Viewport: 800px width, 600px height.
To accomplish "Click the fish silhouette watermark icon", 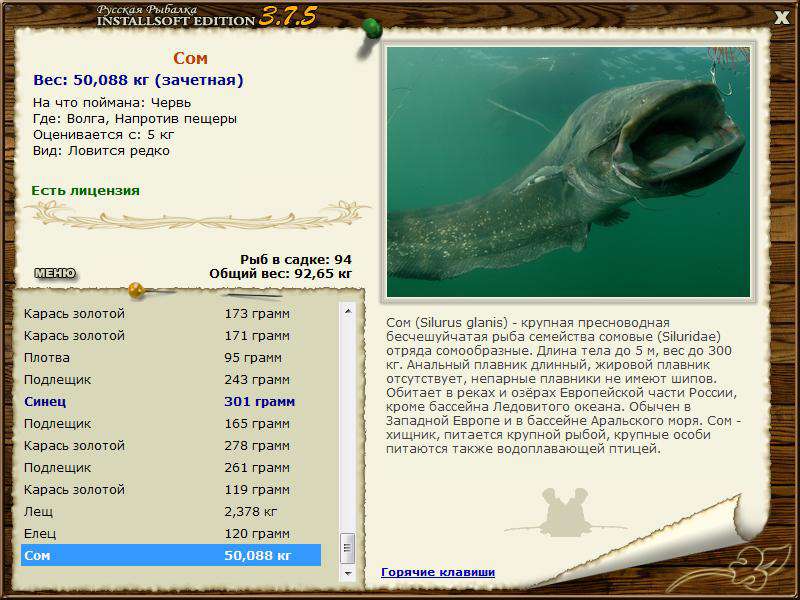I will pyautogui.click(x=564, y=512).
